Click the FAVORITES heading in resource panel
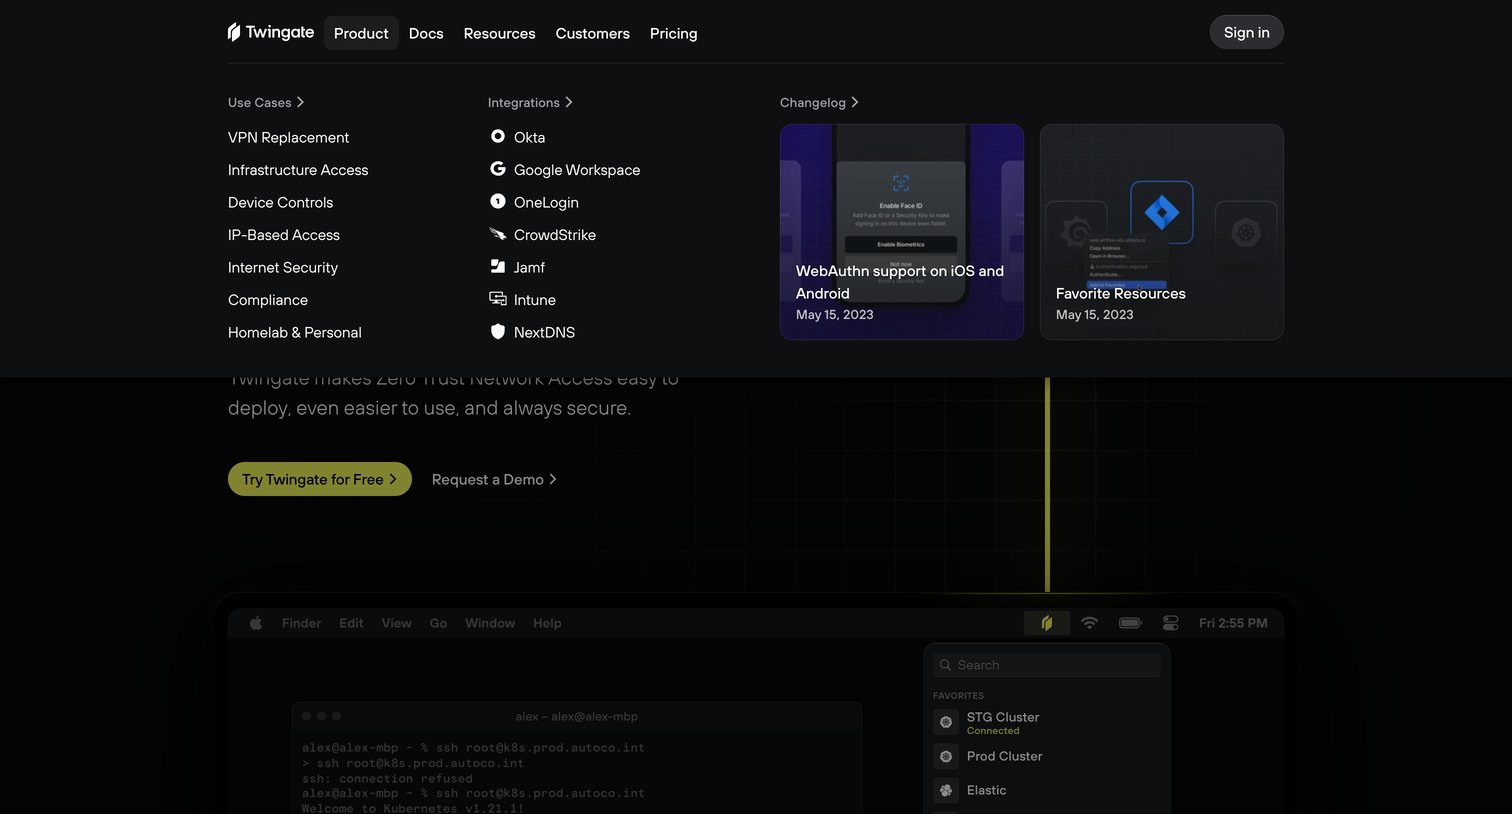1512x814 pixels. point(958,696)
